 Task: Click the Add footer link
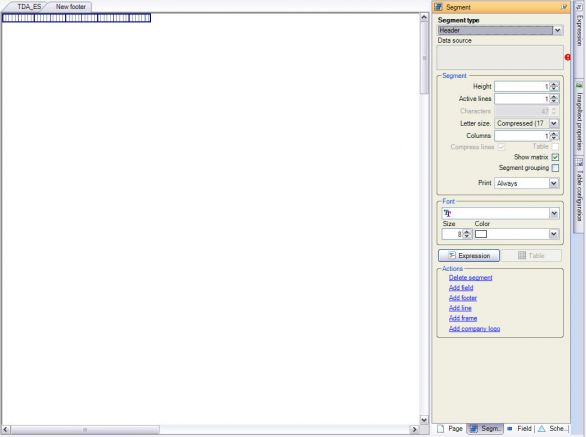coord(463,298)
